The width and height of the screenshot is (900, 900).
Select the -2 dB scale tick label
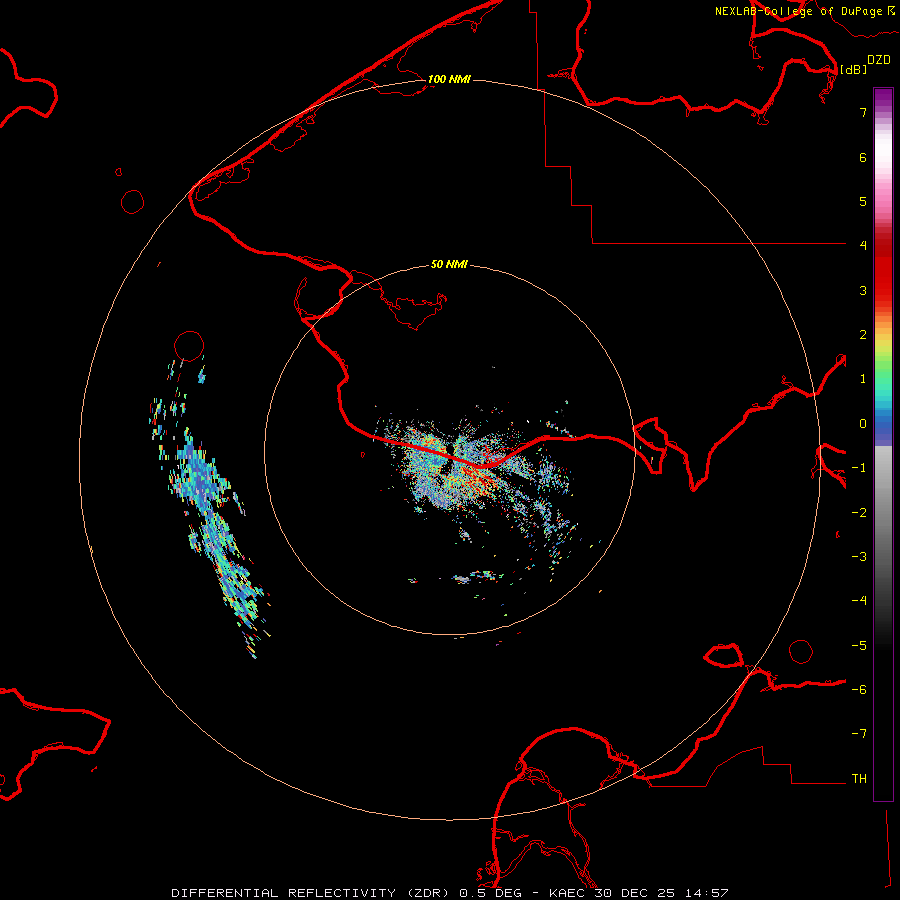pos(859,513)
